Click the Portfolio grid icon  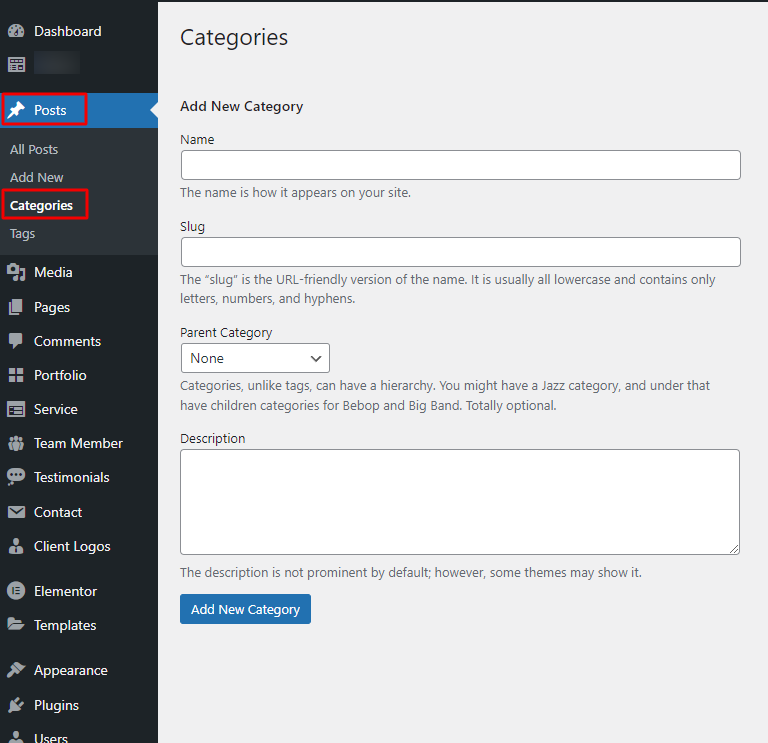point(16,375)
